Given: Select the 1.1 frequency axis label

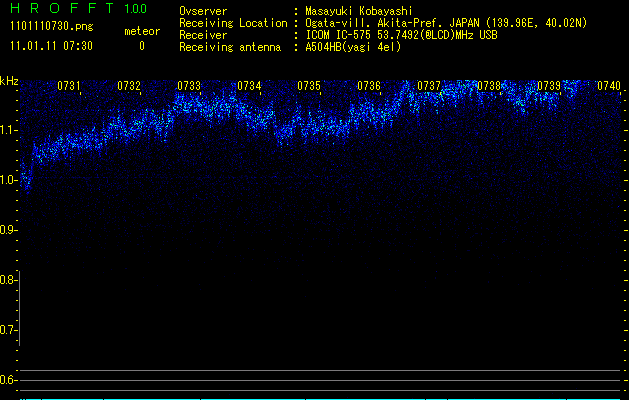Looking at the screenshot, I should pos(9,130).
